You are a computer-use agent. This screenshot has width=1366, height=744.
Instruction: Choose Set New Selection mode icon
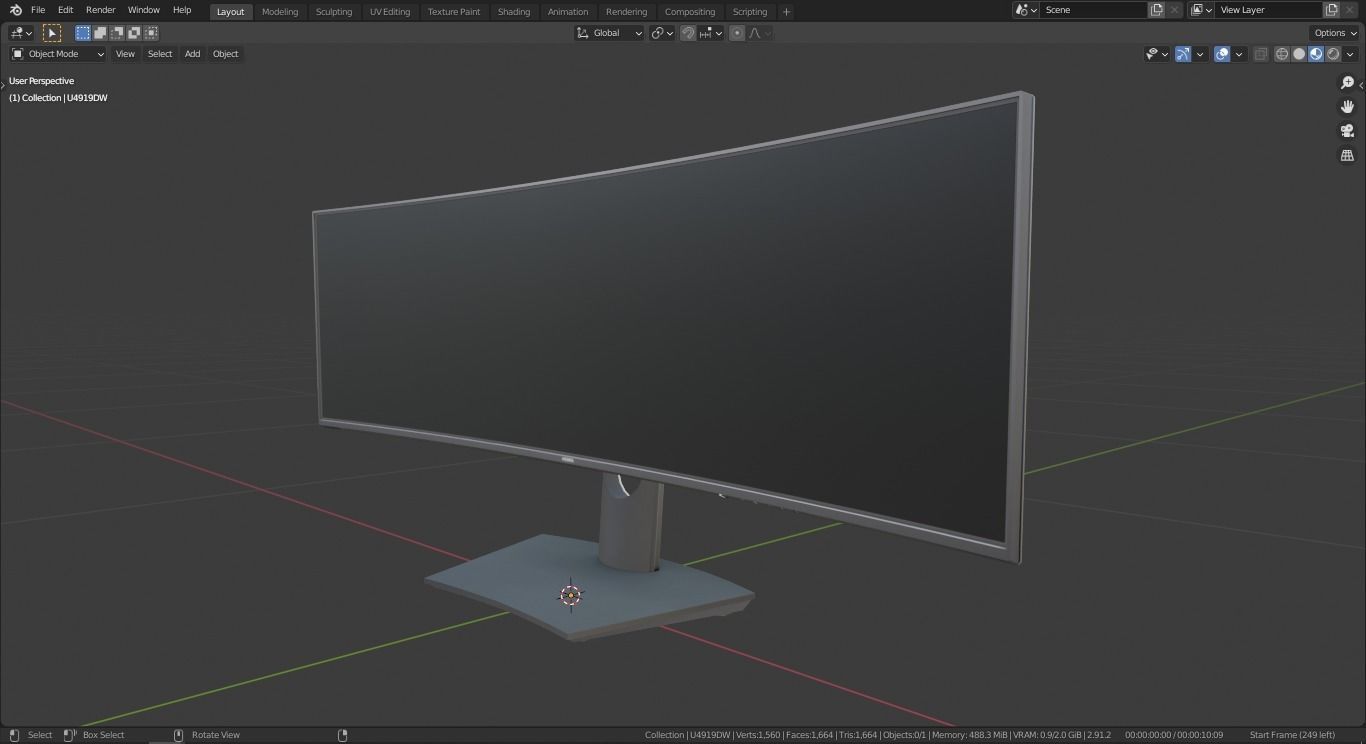click(83, 33)
